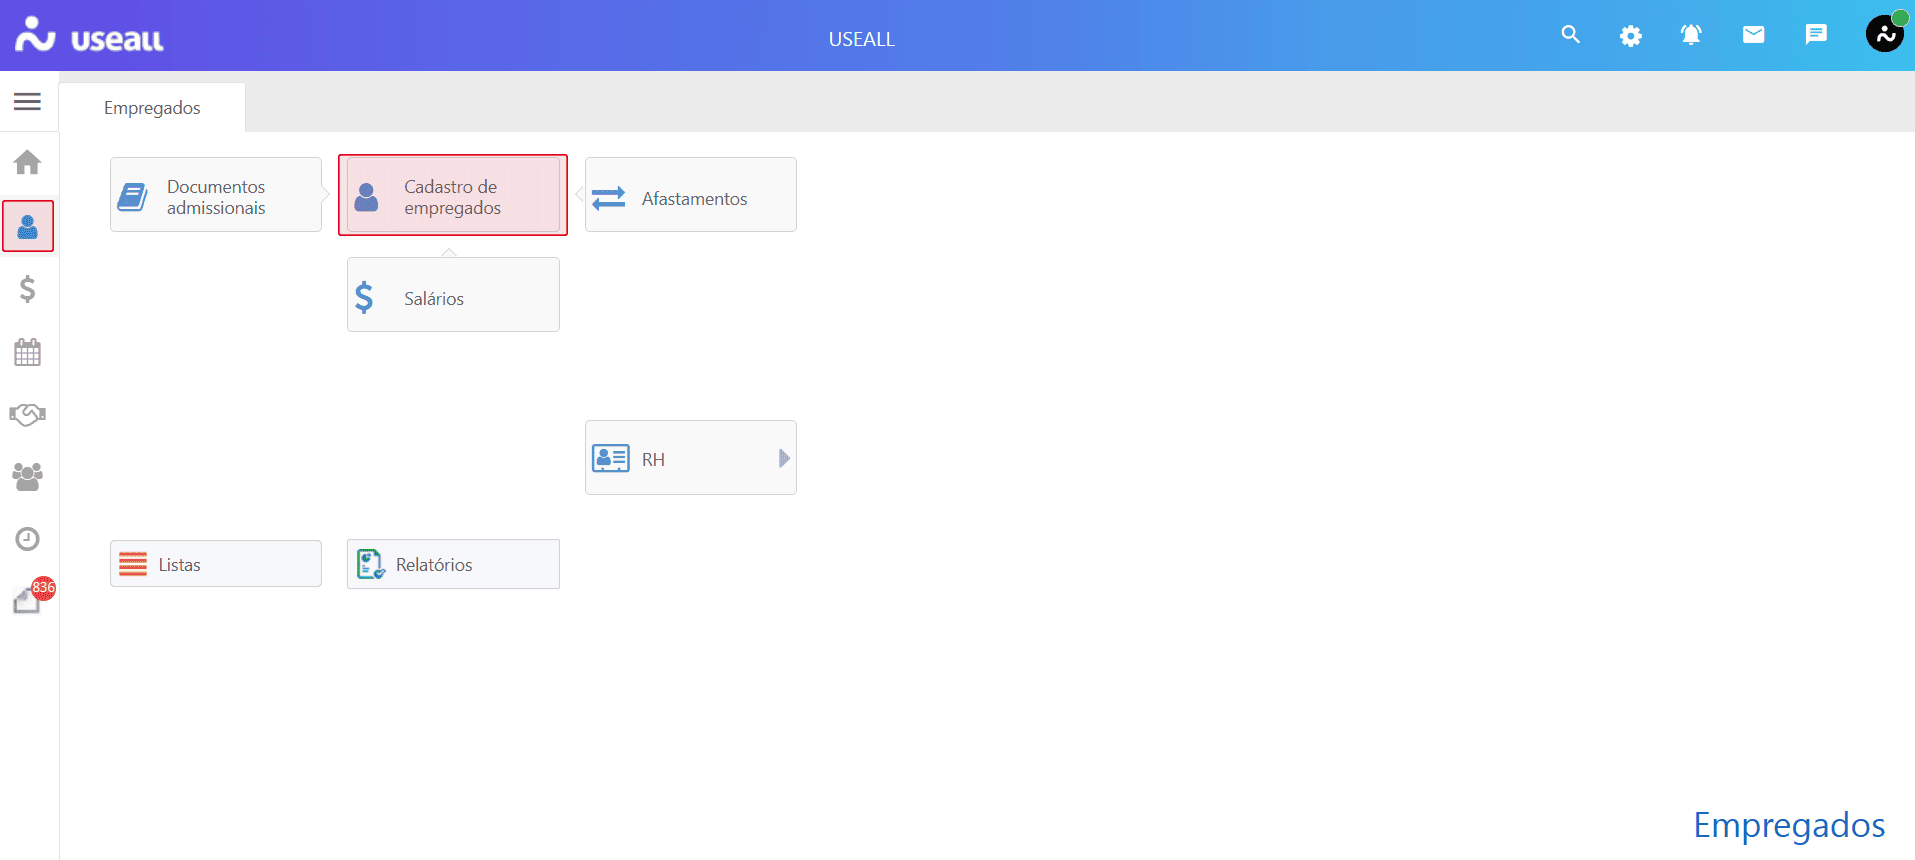Viewport: 1915px width, 860px height.
Task: Open the hamburger menu in sidebar
Action: [x=28, y=101]
